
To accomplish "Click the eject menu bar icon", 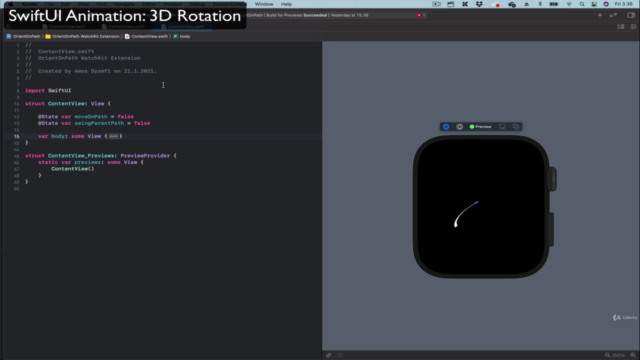I will pos(527,4).
